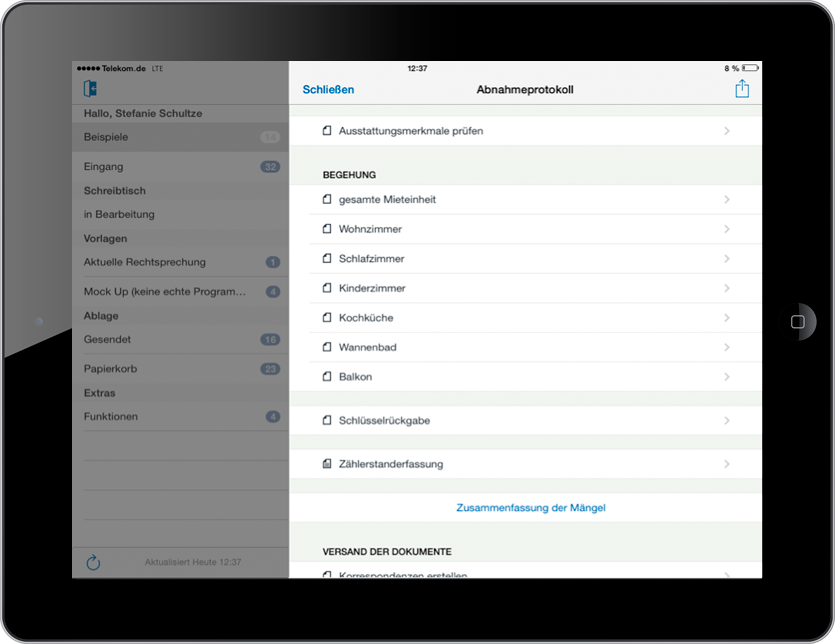835x644 pixels.
Task: Select in Bearbeitung in the sidebar
Action: tap(181, 214)
